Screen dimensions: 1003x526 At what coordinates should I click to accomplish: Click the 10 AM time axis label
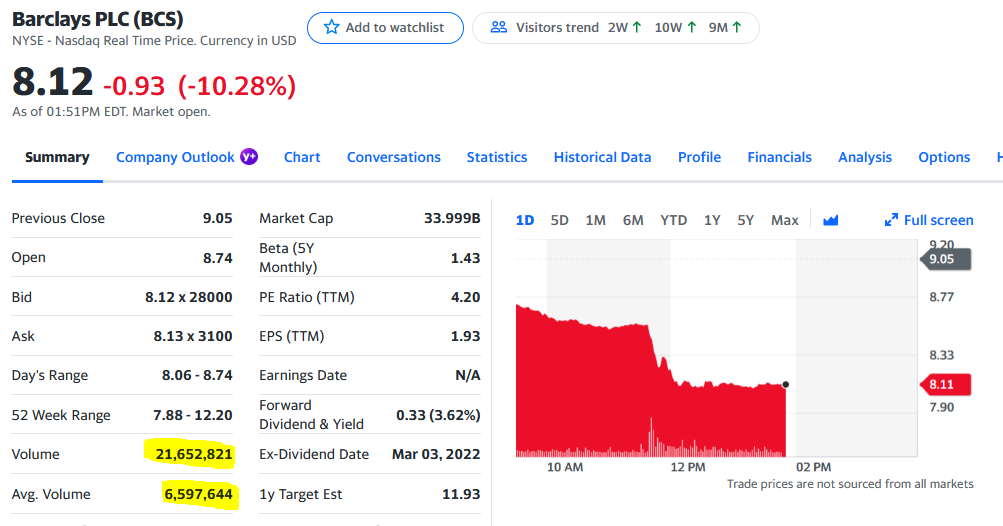point(565,467)
